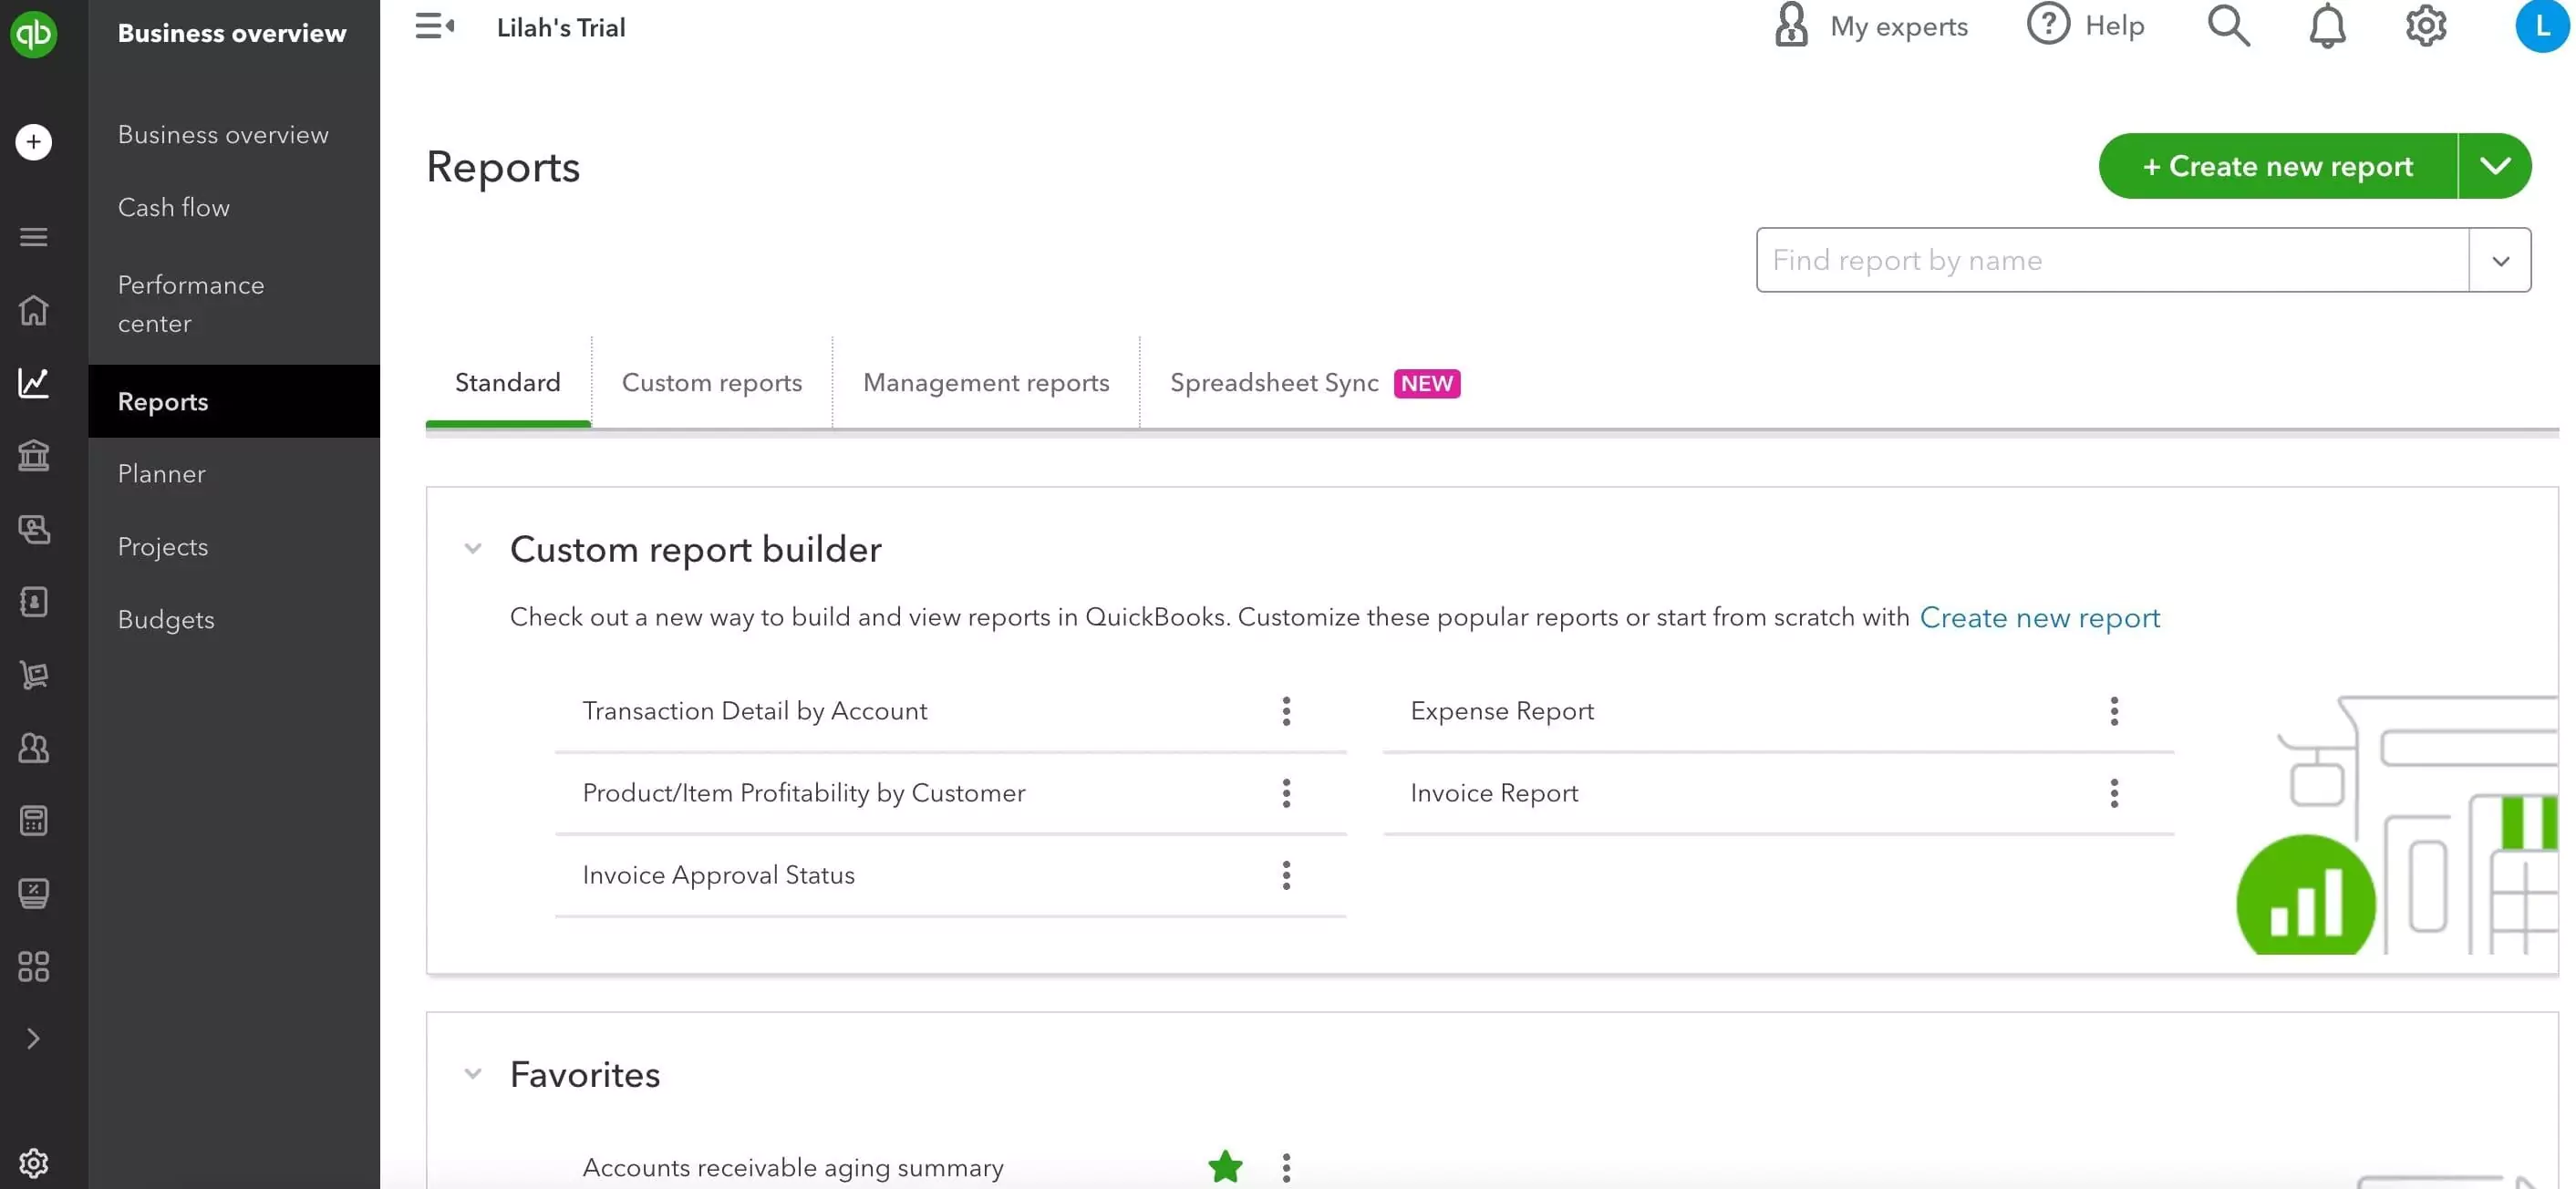This screenshot has height=1189, width=2576.
Task: Click the home icon in left rail
Action: [33, 310]
